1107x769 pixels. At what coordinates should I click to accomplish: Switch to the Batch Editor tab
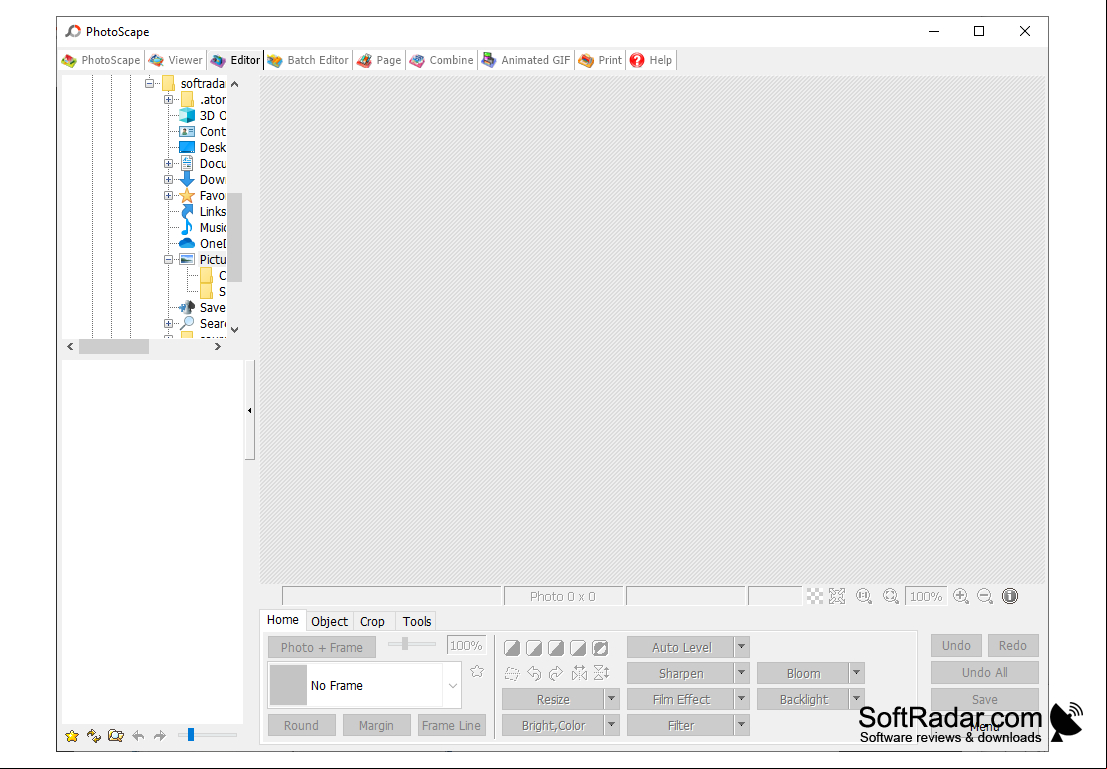[x=308, y=60]
